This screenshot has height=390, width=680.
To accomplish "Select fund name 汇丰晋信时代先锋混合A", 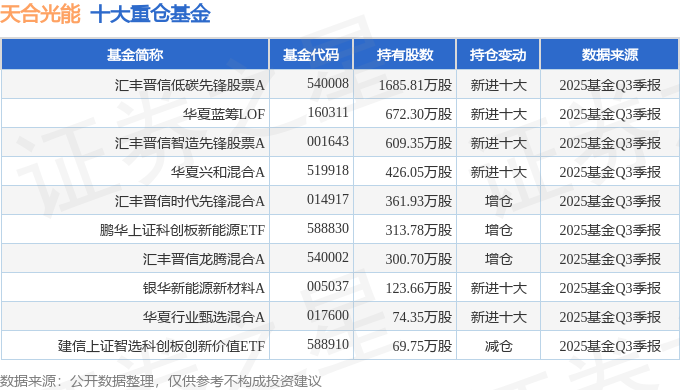I will pyautogui.click(x=190, y=201).
